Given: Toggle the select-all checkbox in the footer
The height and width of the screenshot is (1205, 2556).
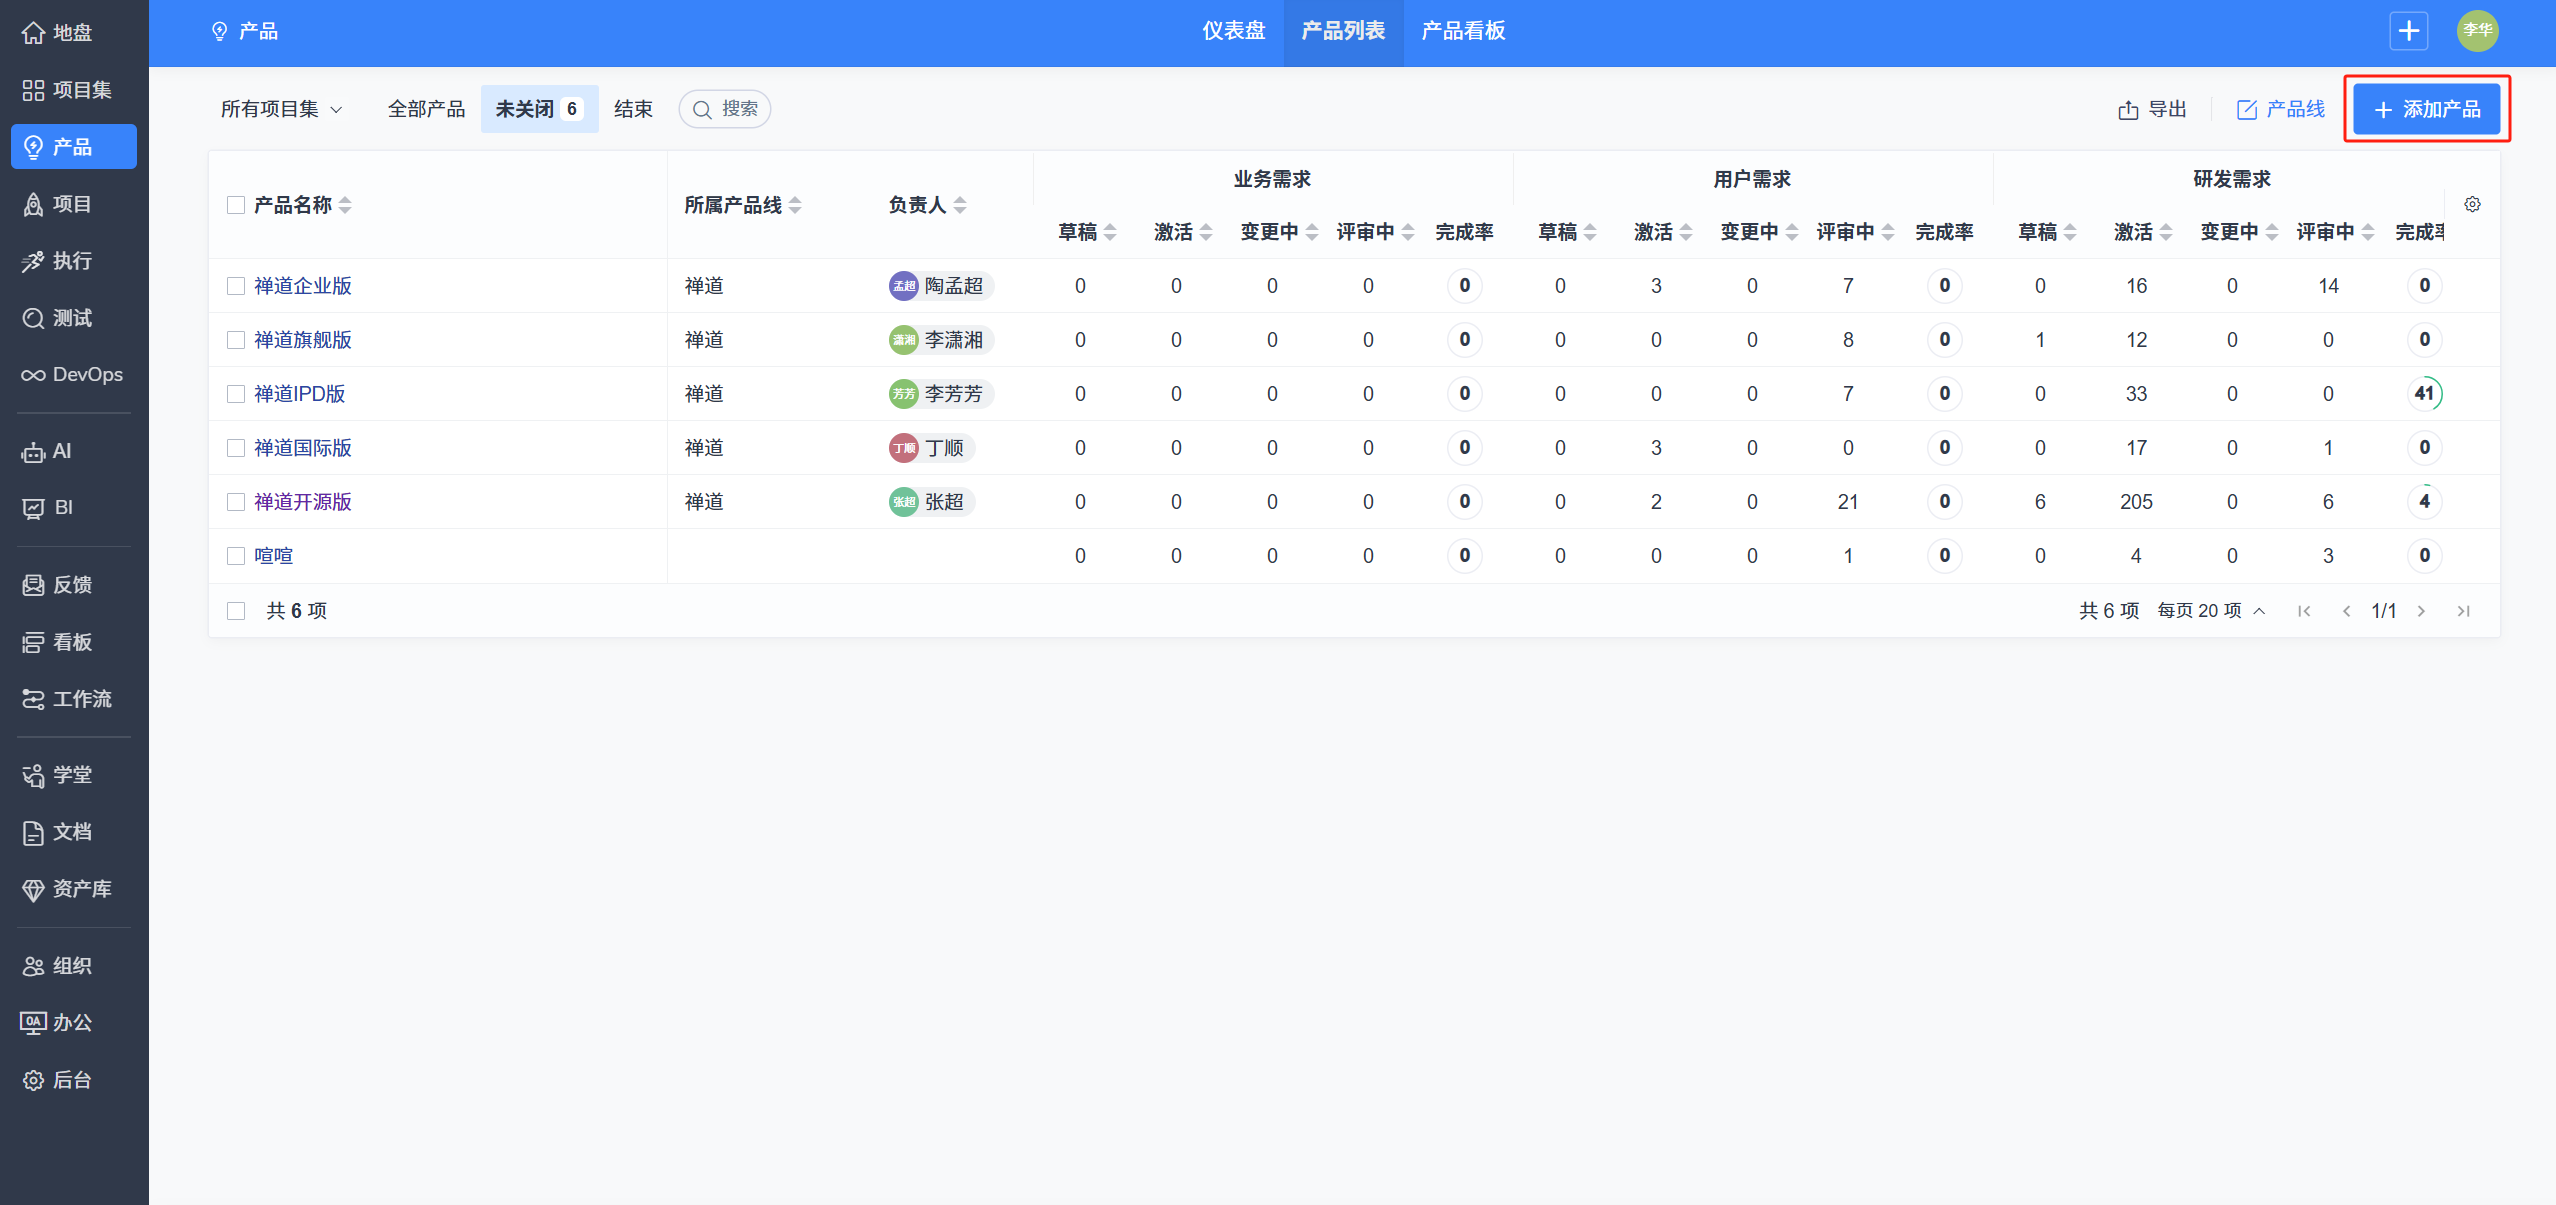Looking at the screenshot, I should (236, 611).
